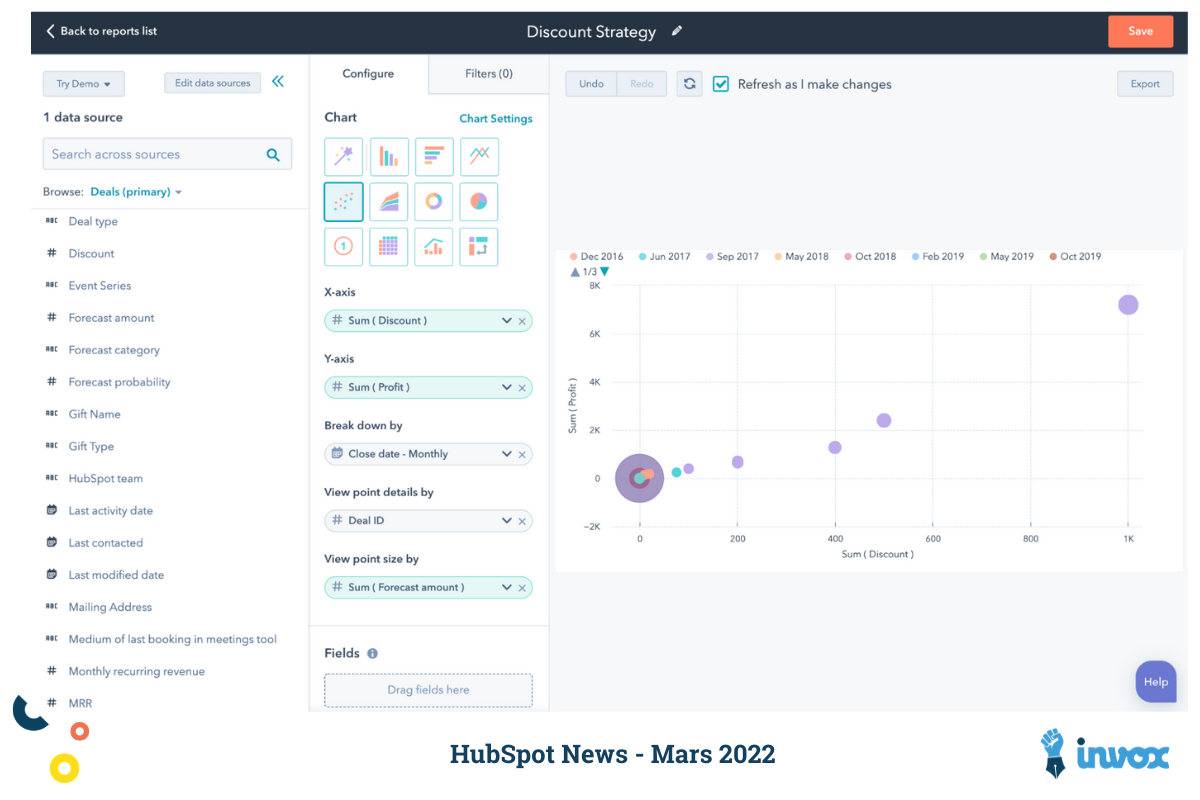The image size is (1200, 800).
Task: Toggle Oct 2018 series in legend
Action: coord(871,257)
